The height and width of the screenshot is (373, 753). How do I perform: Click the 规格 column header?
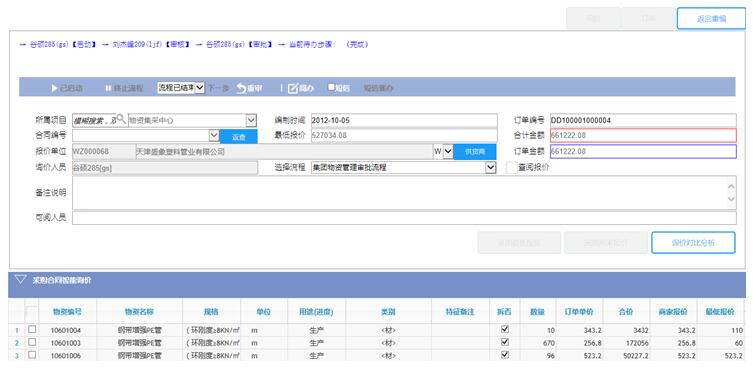211,312
